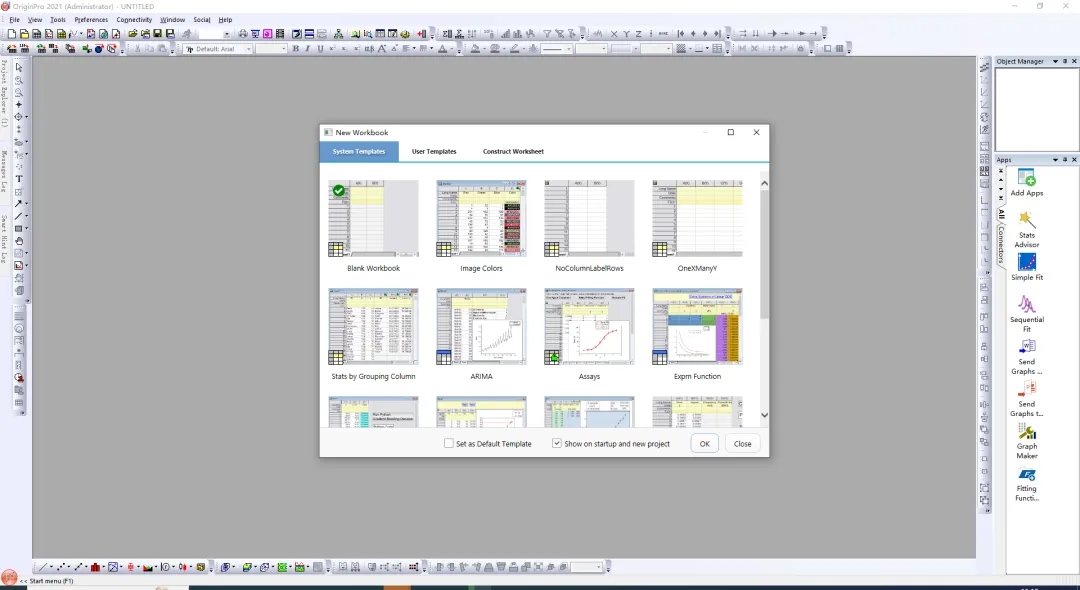Click the Origin start menu round icon
The image size is (1080, 590).
(x=9, y=578)
